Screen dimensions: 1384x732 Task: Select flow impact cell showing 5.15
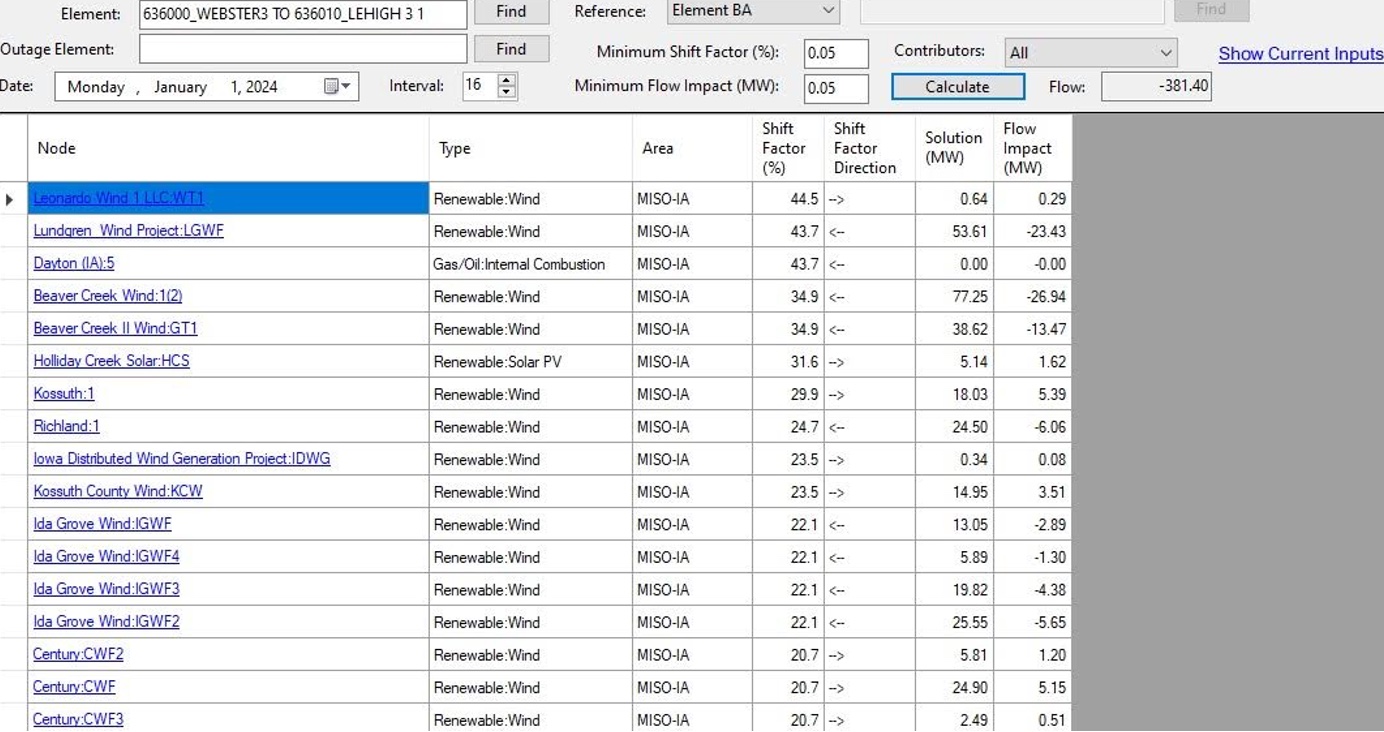(x=1033, y=688)
